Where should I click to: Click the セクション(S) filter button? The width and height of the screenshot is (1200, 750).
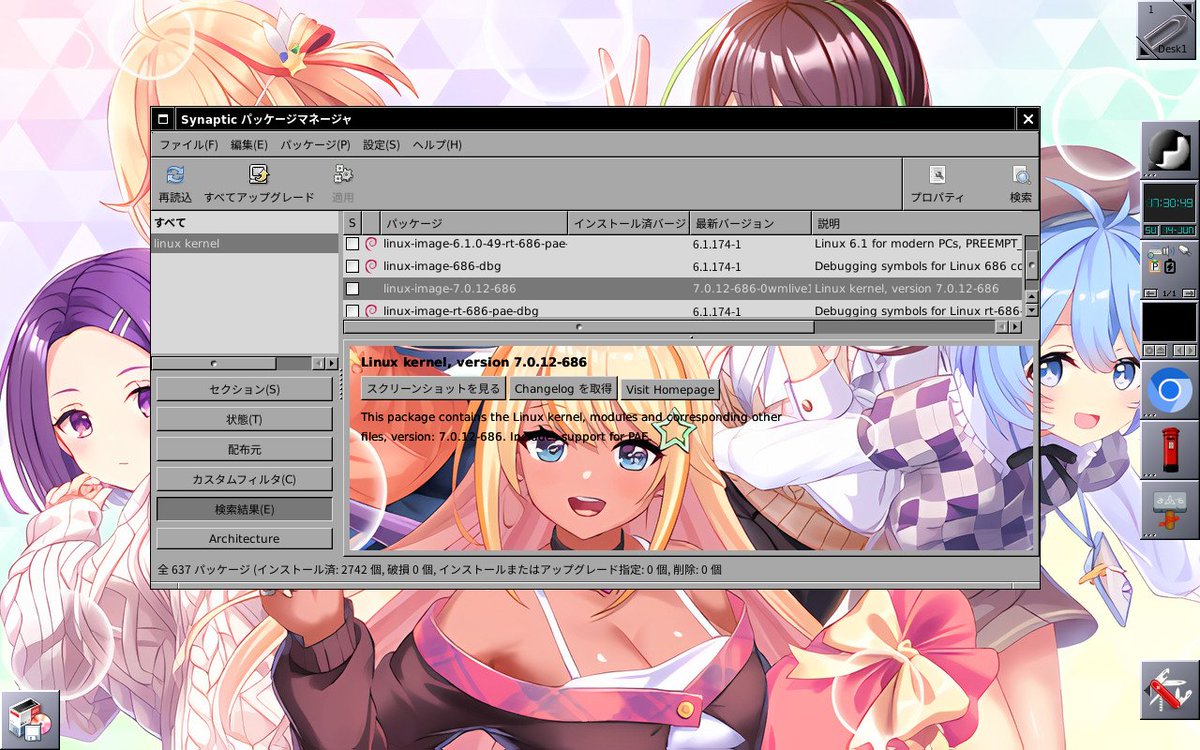pos(244,389)
